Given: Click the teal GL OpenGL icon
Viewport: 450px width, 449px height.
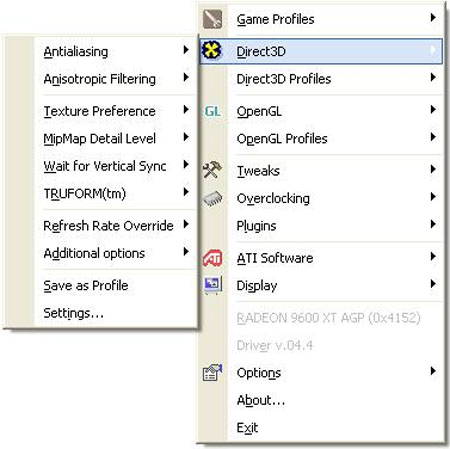Looking at the screenshot, I should pyautogui.click(x=213, y=111).
